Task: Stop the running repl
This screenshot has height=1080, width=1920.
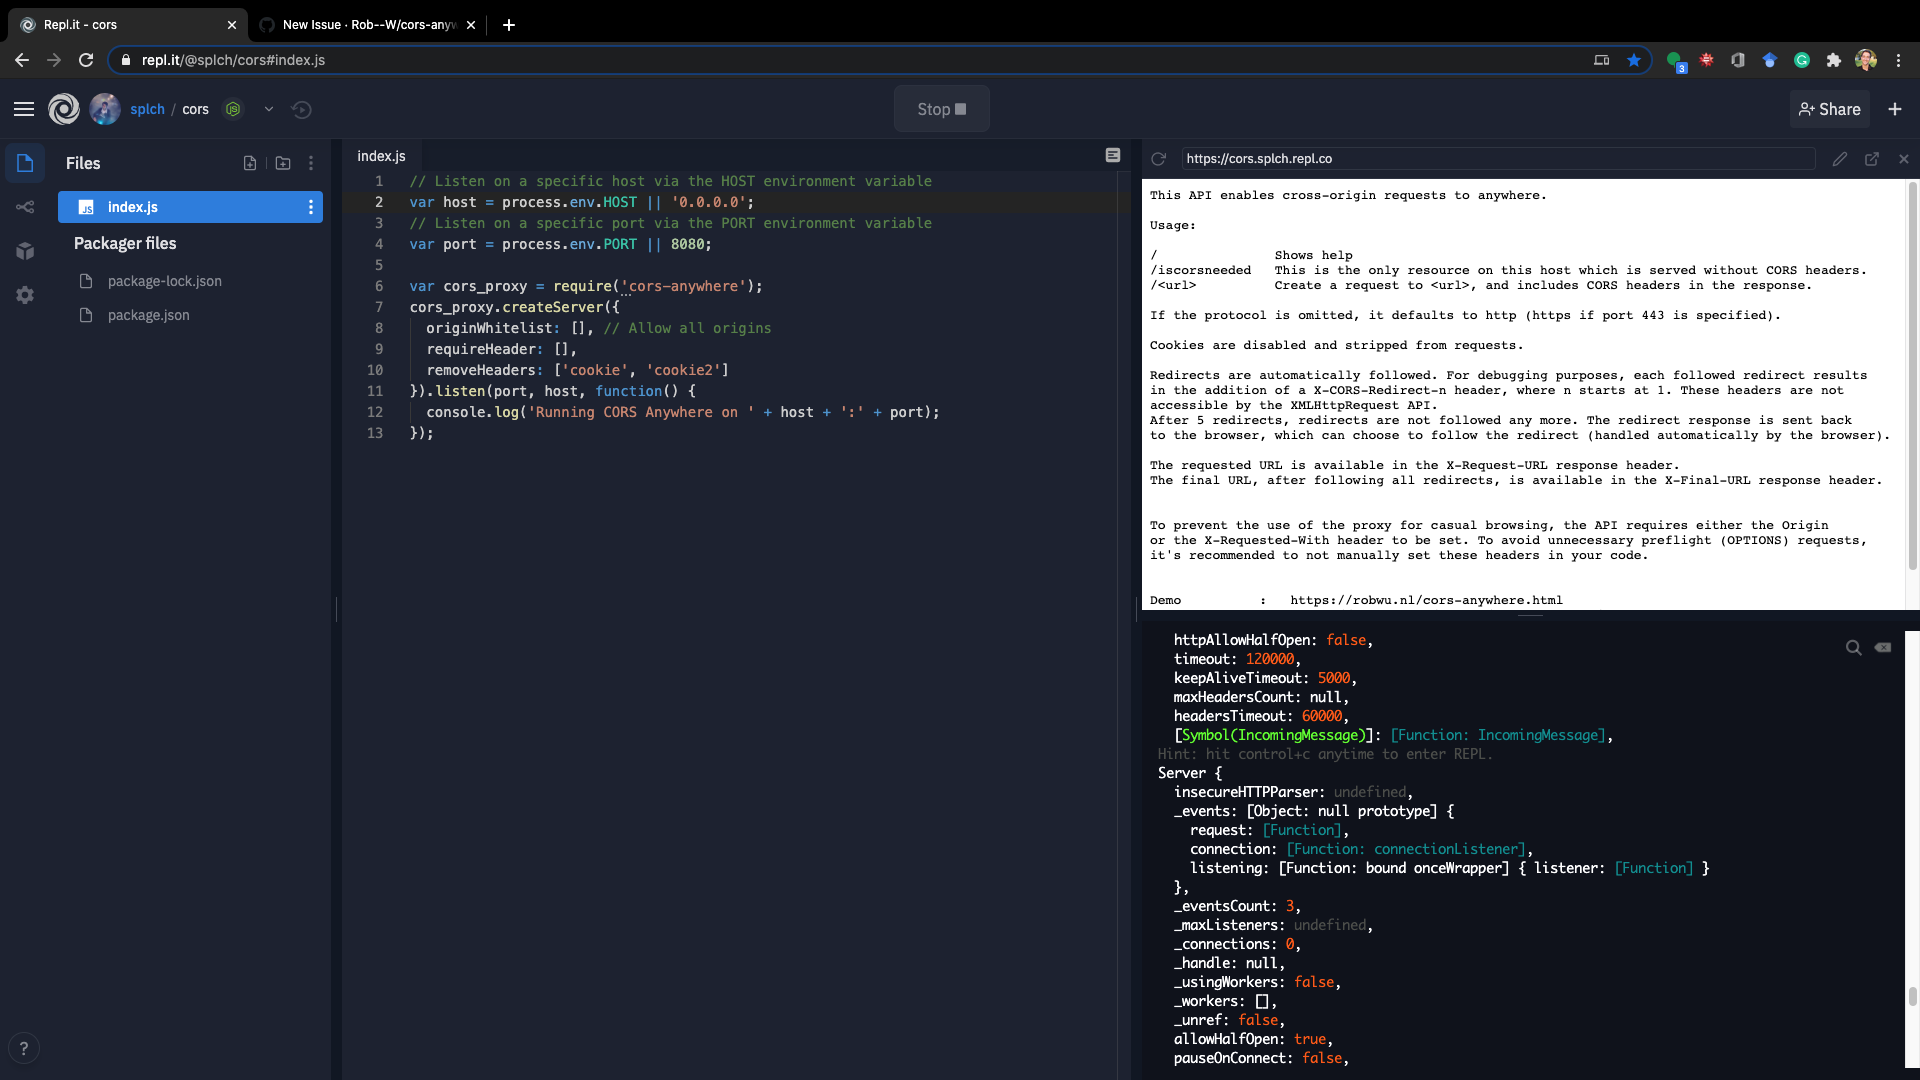Action: pos(941,109)
